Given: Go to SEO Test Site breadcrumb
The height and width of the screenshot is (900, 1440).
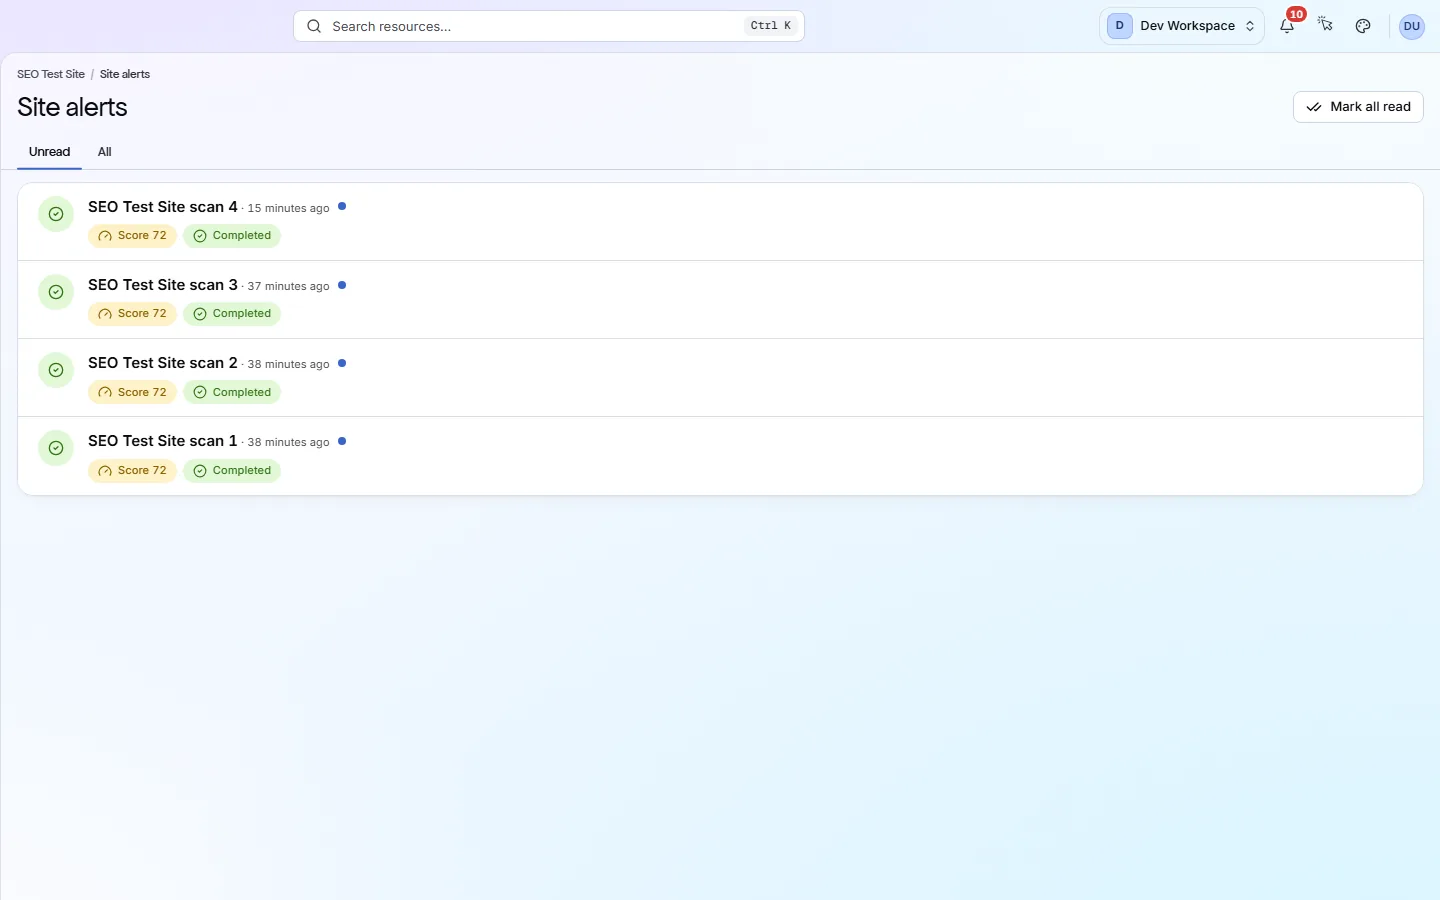Looking at the screenshot, I should 51,74.
